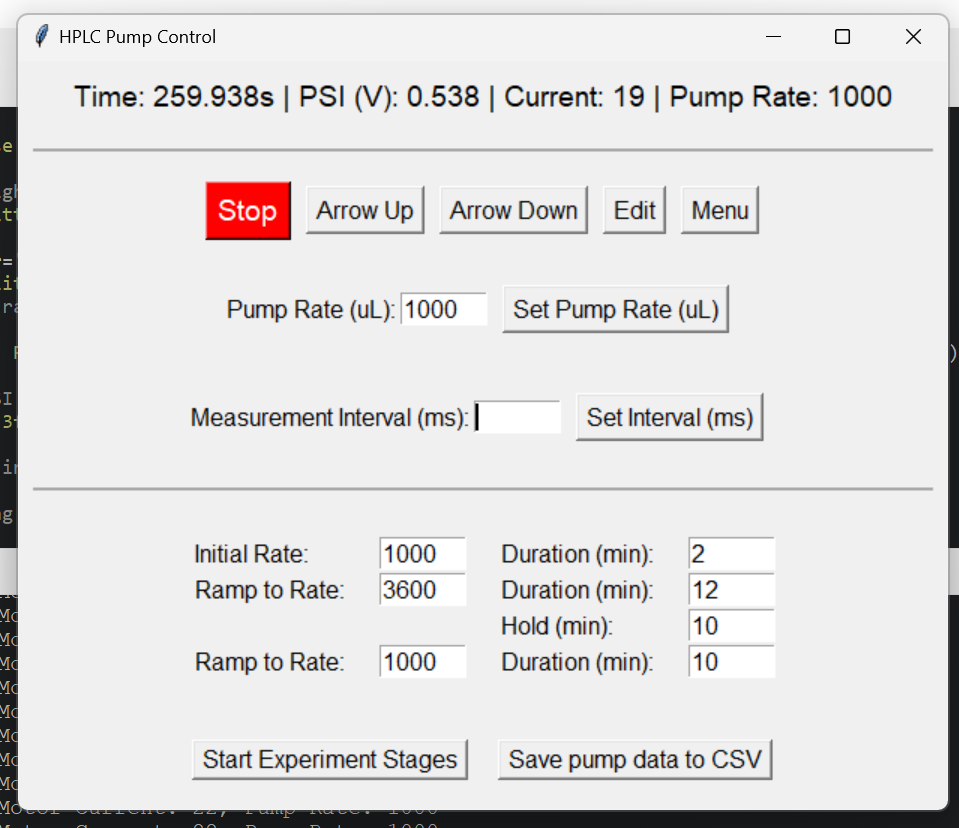Click the Arrow Up button
Viewport: 959px width, 828px height.
364,210
